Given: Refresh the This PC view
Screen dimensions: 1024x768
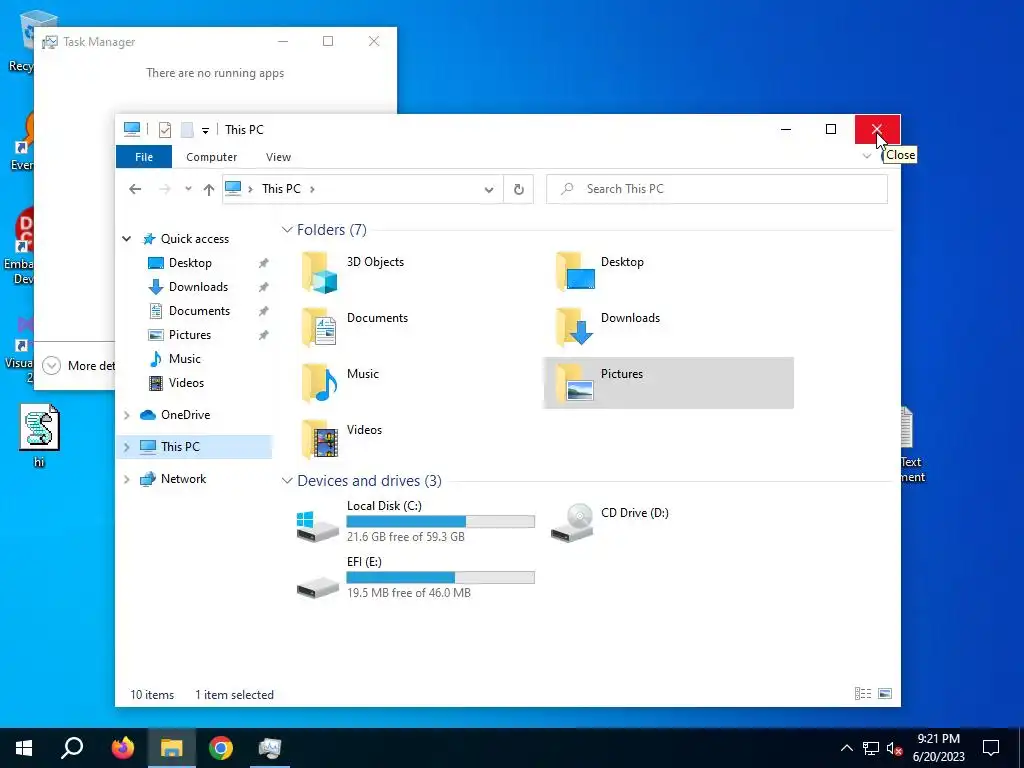Looking at the screenshot, I should pyautogui.click(x=519, y=189).
